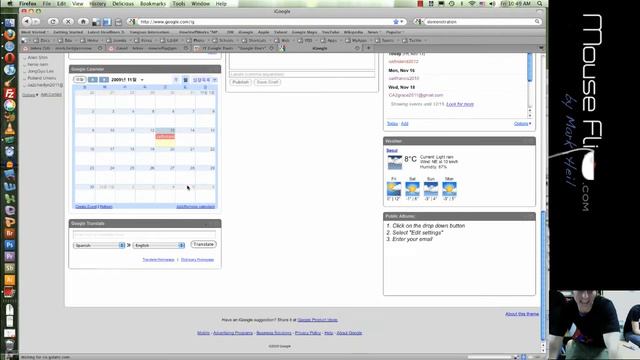Click the volume icon in the menu bar
Viewport: 640px width, 360px height.
tap(492, 4)
